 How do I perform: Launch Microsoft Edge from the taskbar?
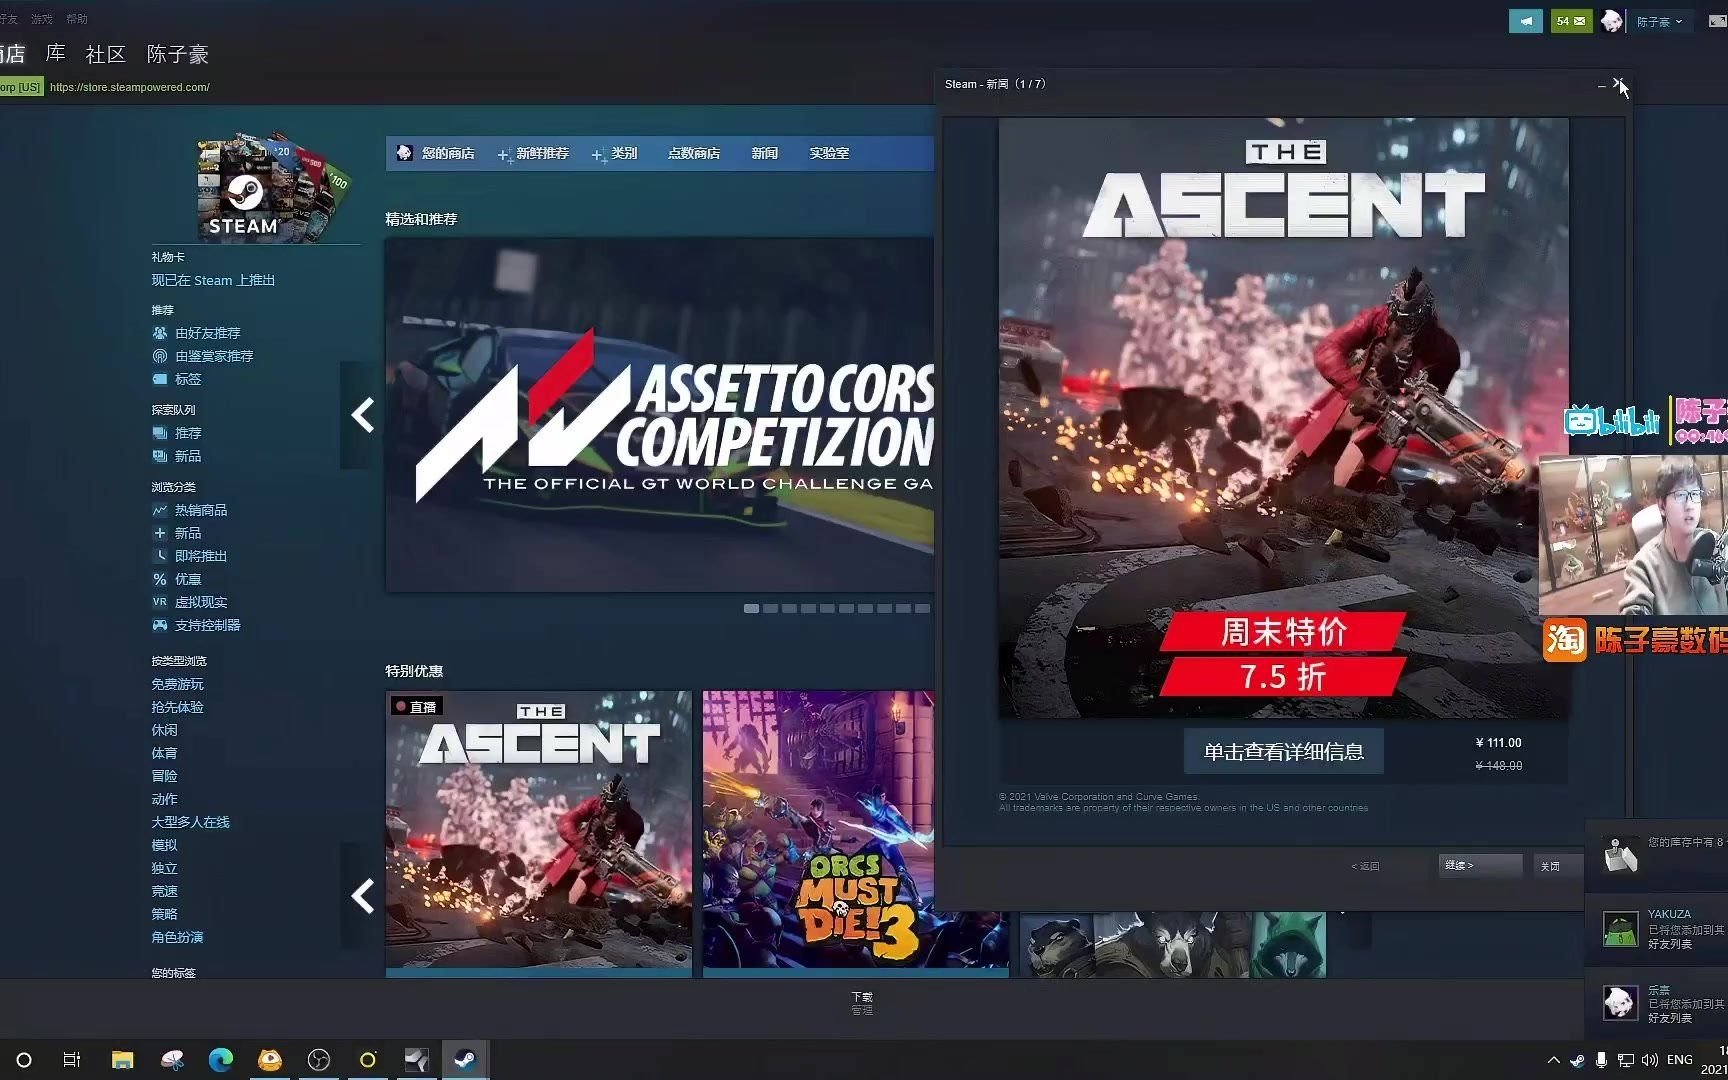coord(220,1060)
